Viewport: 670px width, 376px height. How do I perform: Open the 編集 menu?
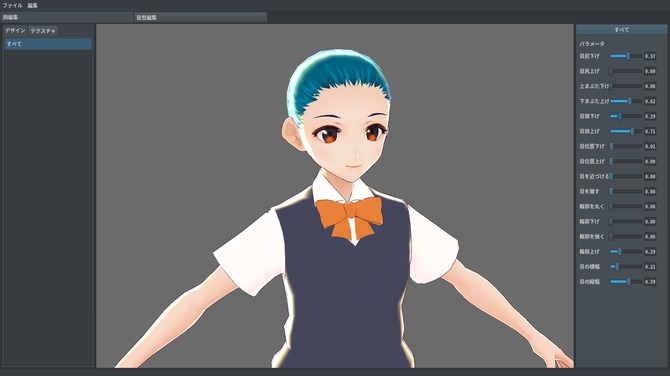[32, 6]
